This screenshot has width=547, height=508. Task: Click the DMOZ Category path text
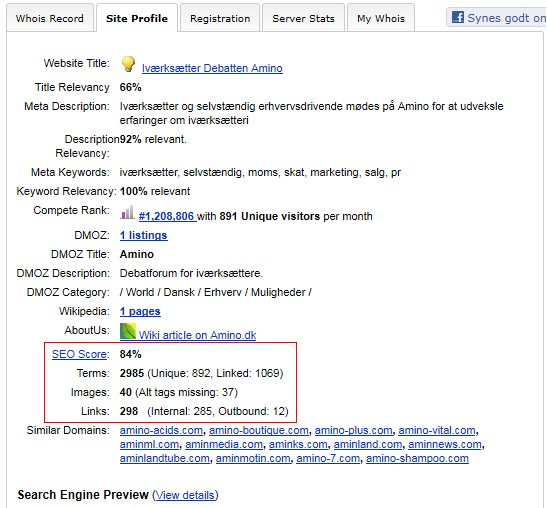pyautogui.click(x=216, y=292)
